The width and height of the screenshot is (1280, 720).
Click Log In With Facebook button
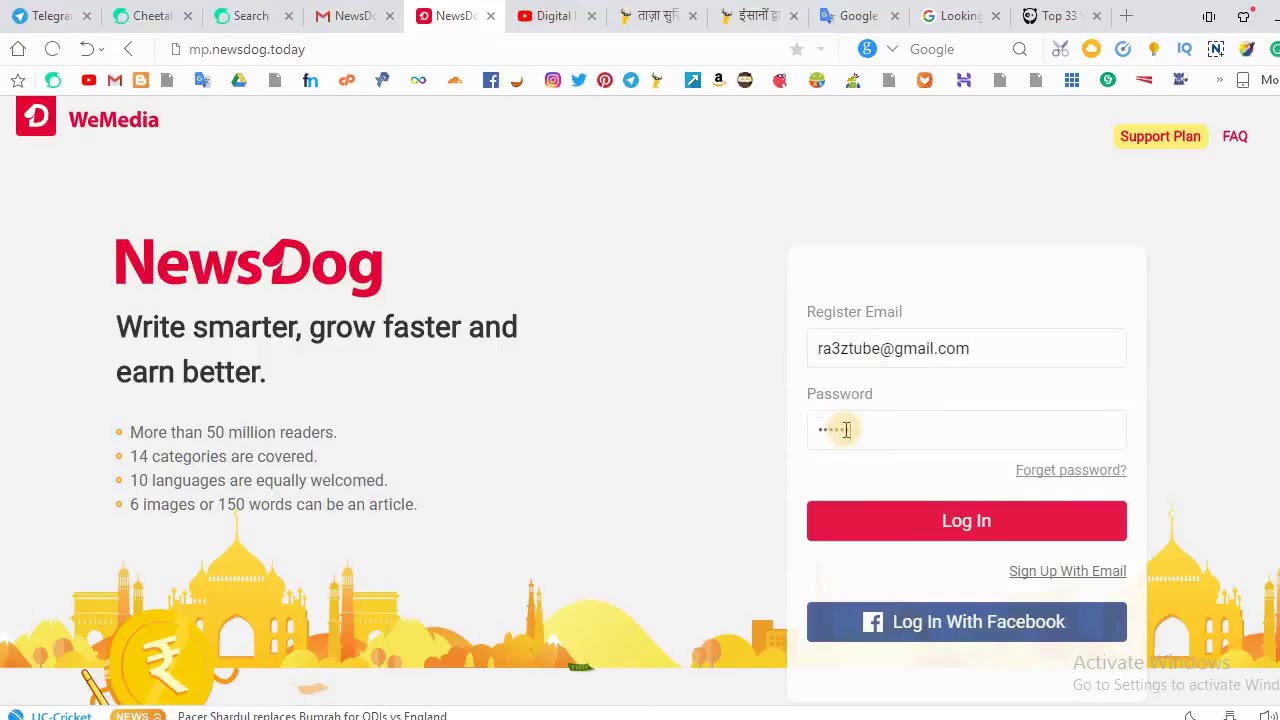966,622
